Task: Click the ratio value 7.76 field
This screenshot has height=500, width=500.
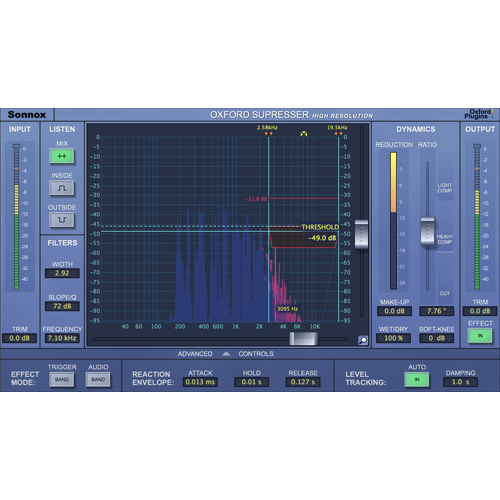Action: 436,311
